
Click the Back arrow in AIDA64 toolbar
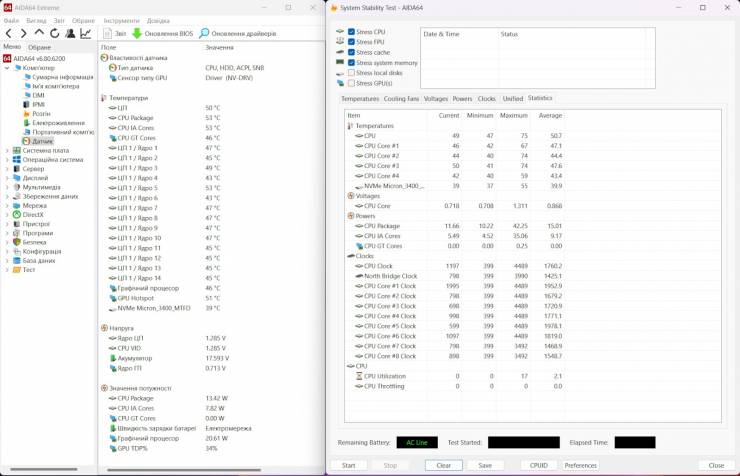(x=8, y=33)
